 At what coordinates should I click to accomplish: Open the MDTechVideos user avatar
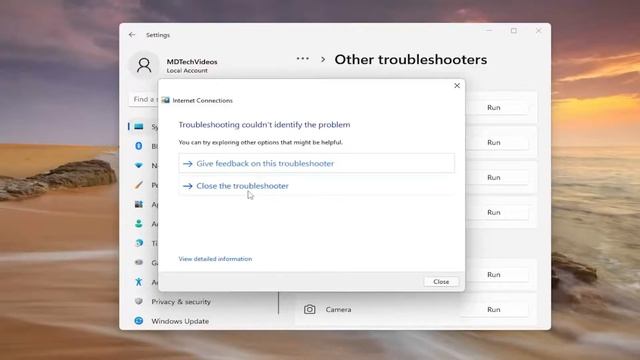tap(144, 65)
